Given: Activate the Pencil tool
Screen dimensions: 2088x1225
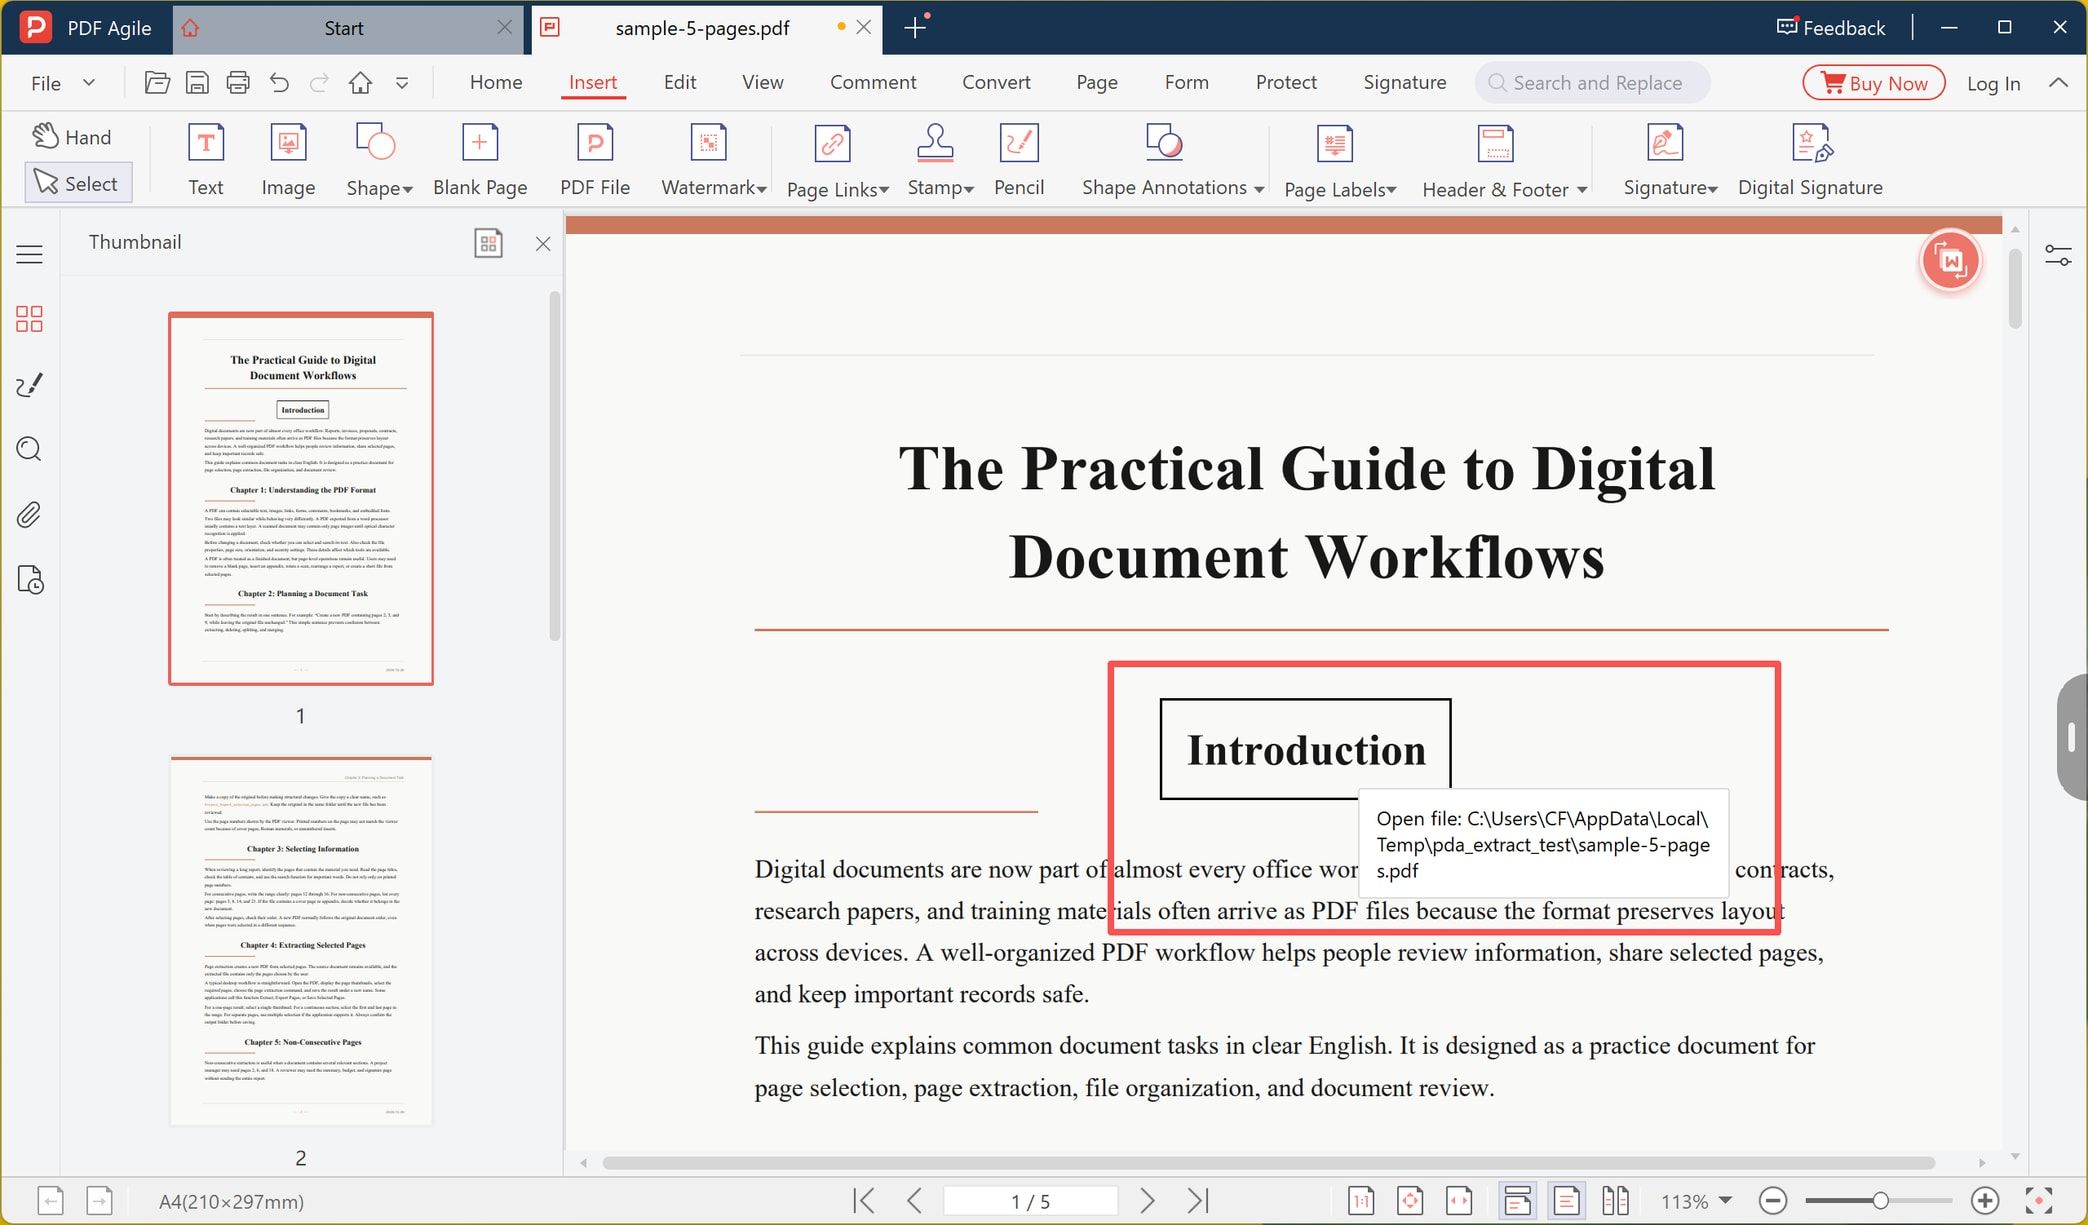Looking at the screenshot, I should [1019, 160].
